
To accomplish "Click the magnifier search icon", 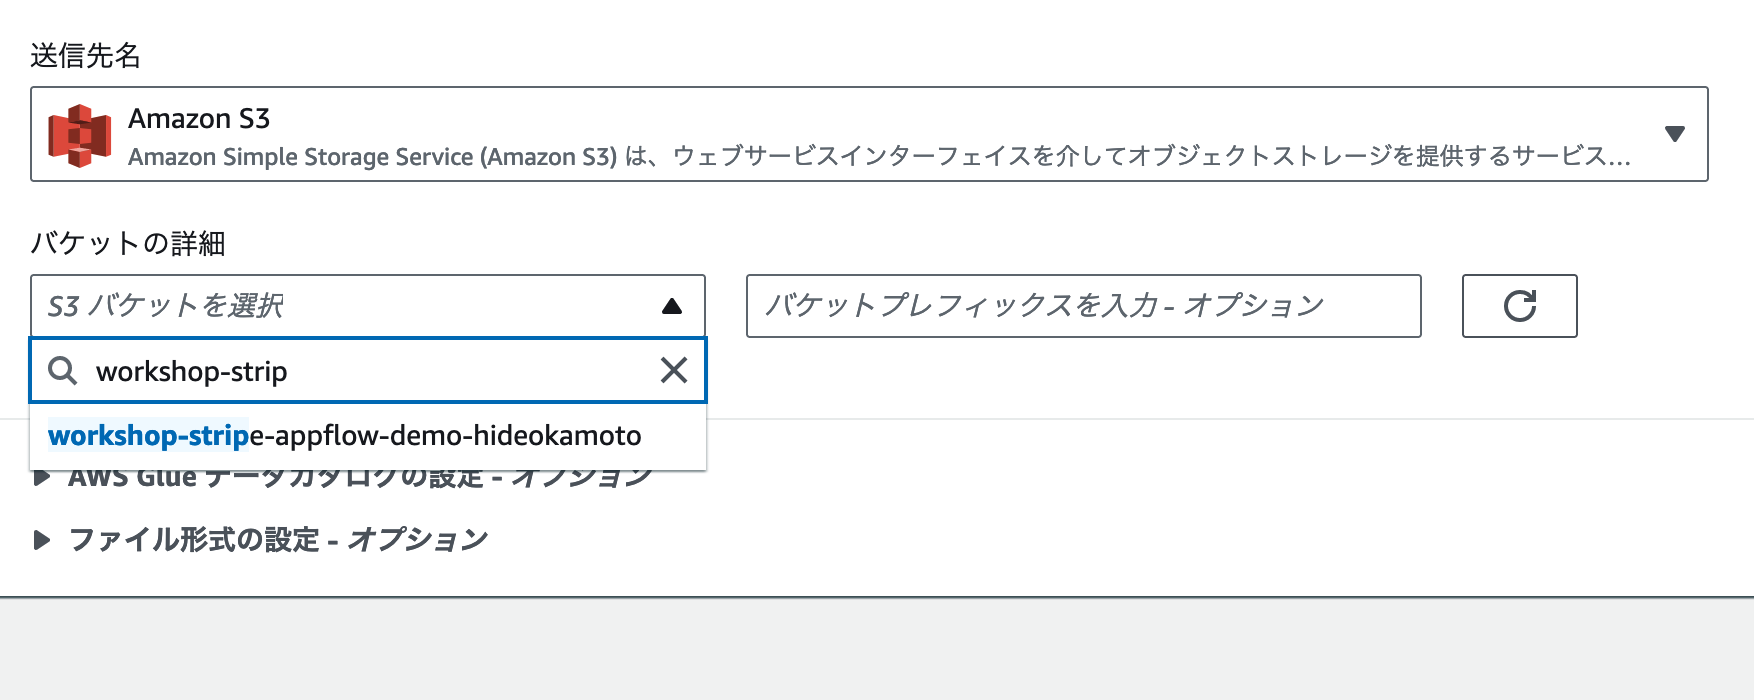I will 63,371.
